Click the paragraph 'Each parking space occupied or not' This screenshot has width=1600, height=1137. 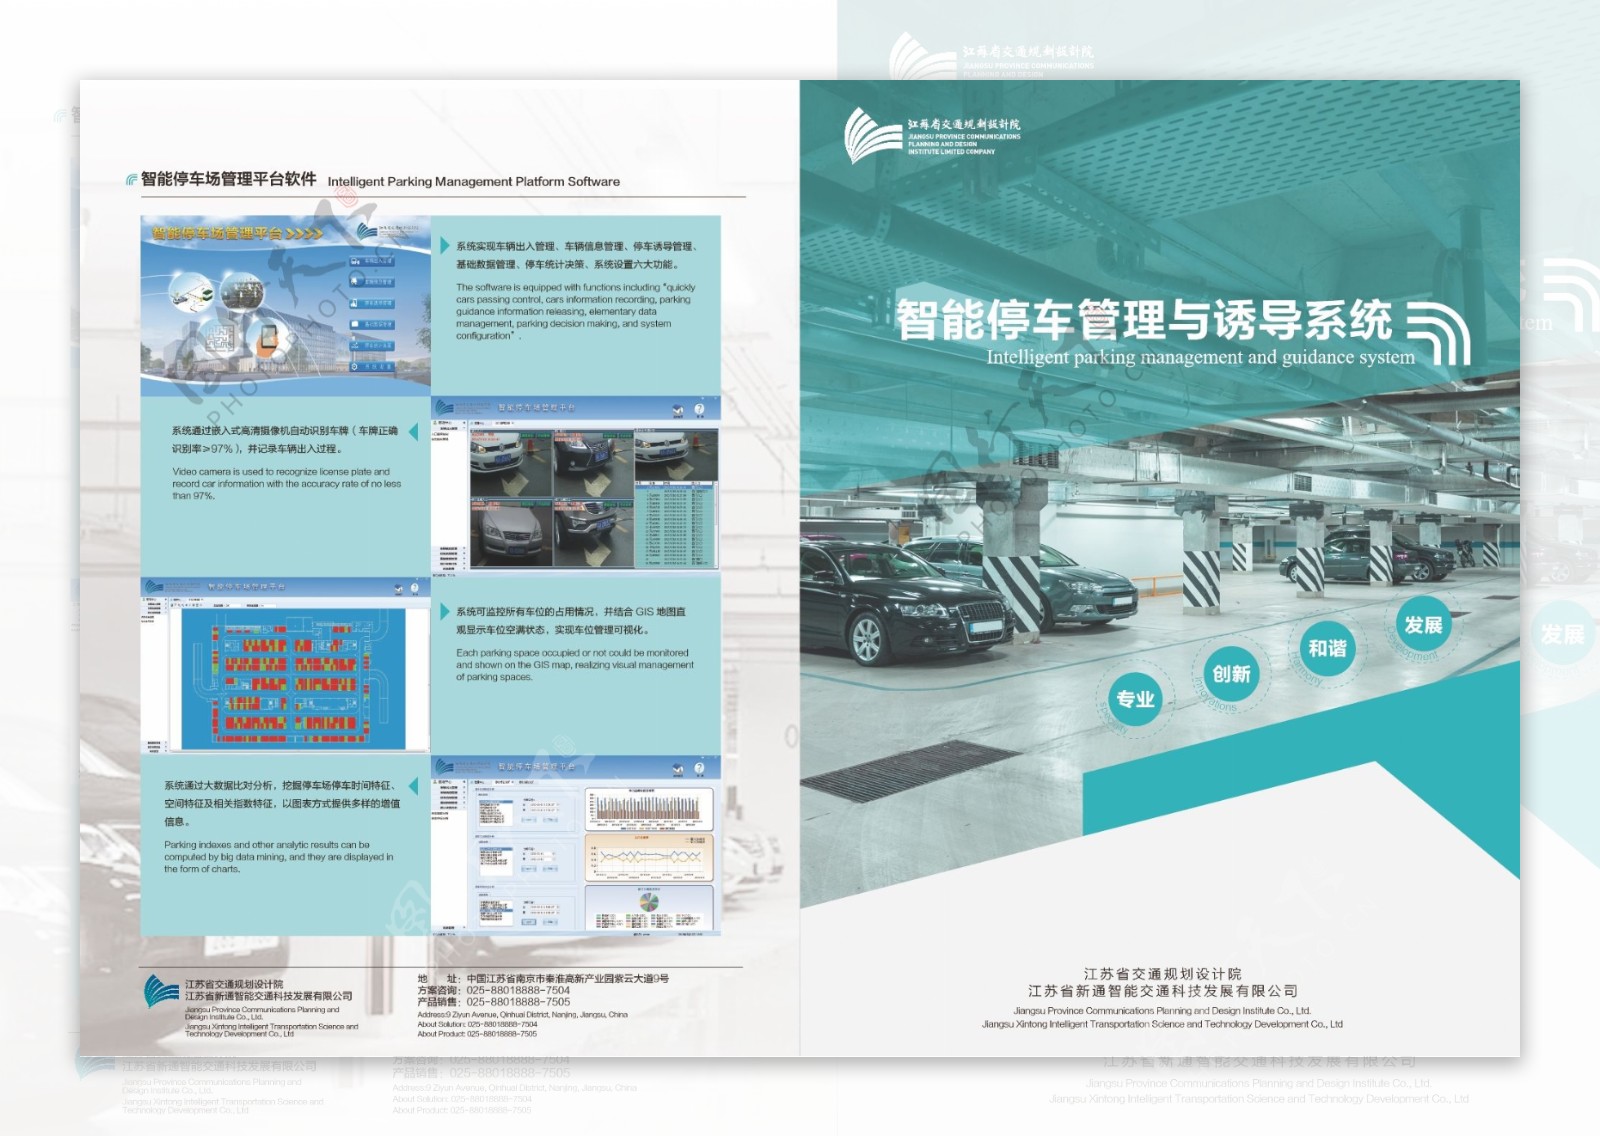pos(575,665)
